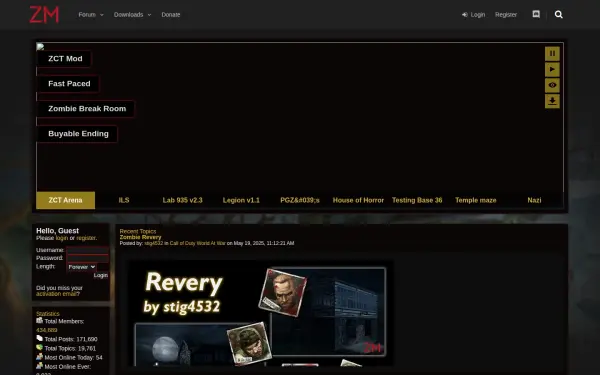Click the Login link in header
The image size is (600, 375).
coord(478,15)
